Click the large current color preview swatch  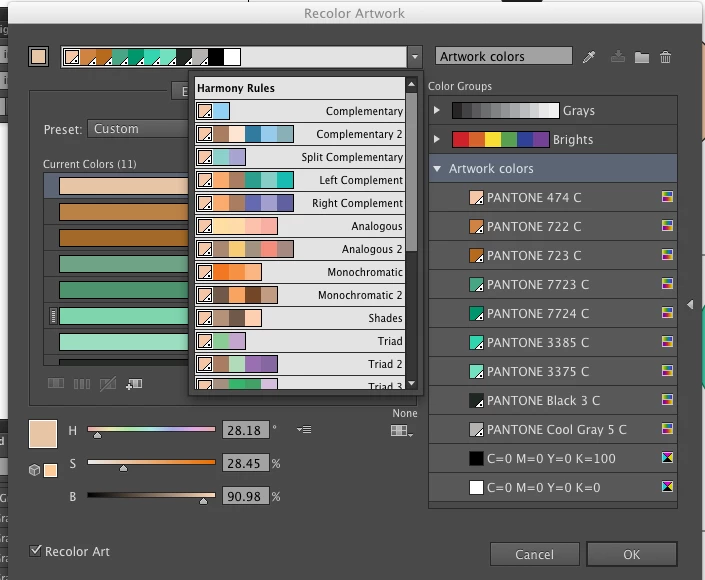click(x=43, y=434)
